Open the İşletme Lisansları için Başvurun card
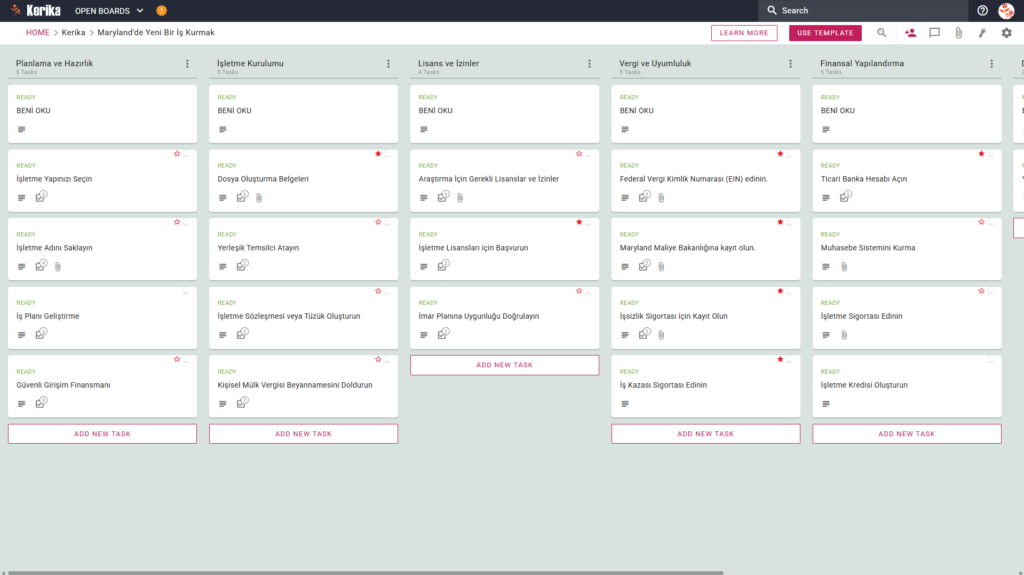 [505, 249]
